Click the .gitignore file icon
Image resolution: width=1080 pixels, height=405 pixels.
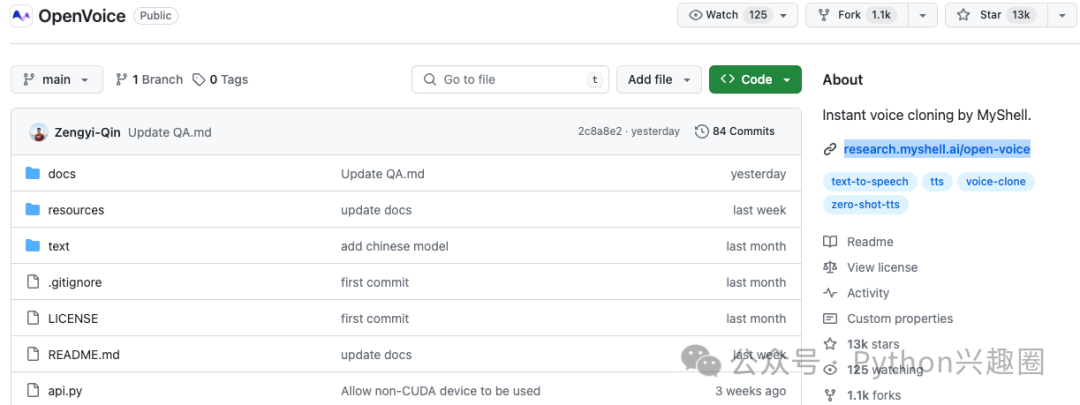(32, 282)
